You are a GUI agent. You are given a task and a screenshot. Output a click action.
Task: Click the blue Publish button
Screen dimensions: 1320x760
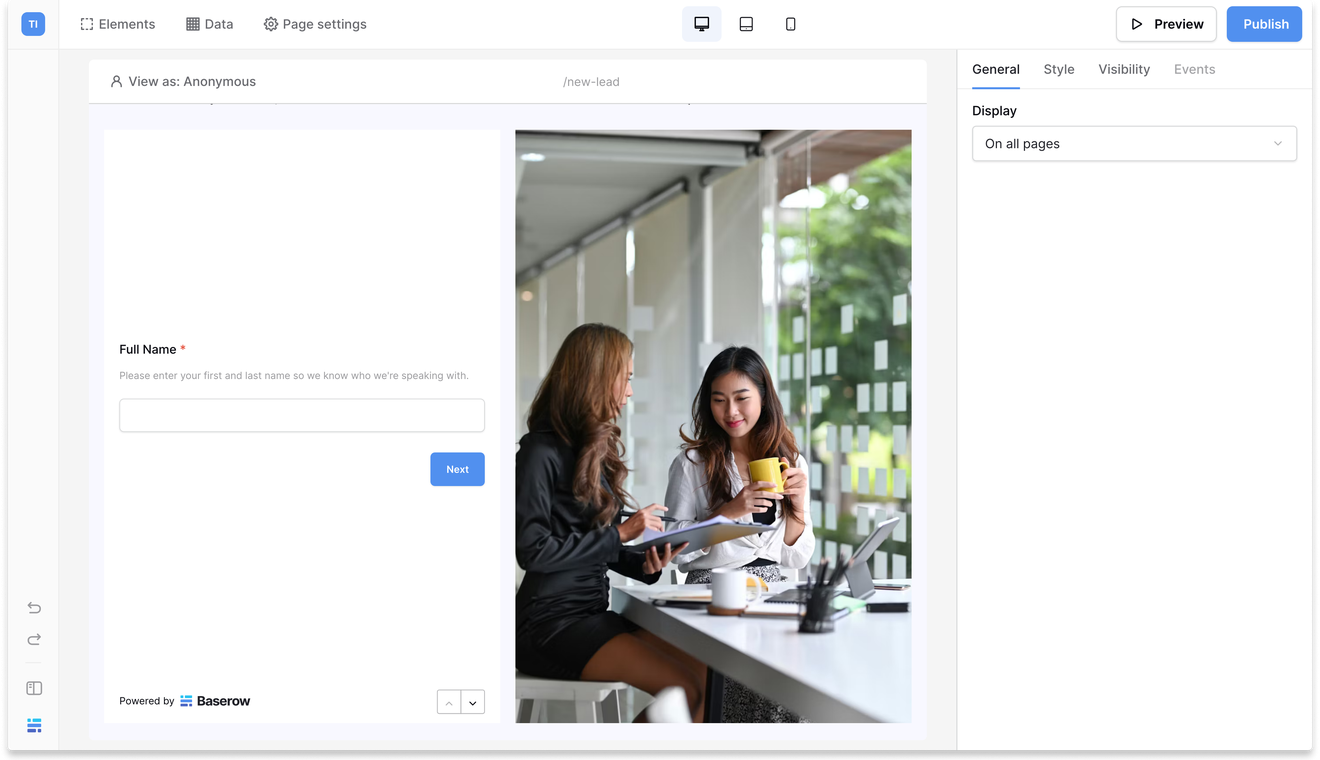coord(1265,24)
